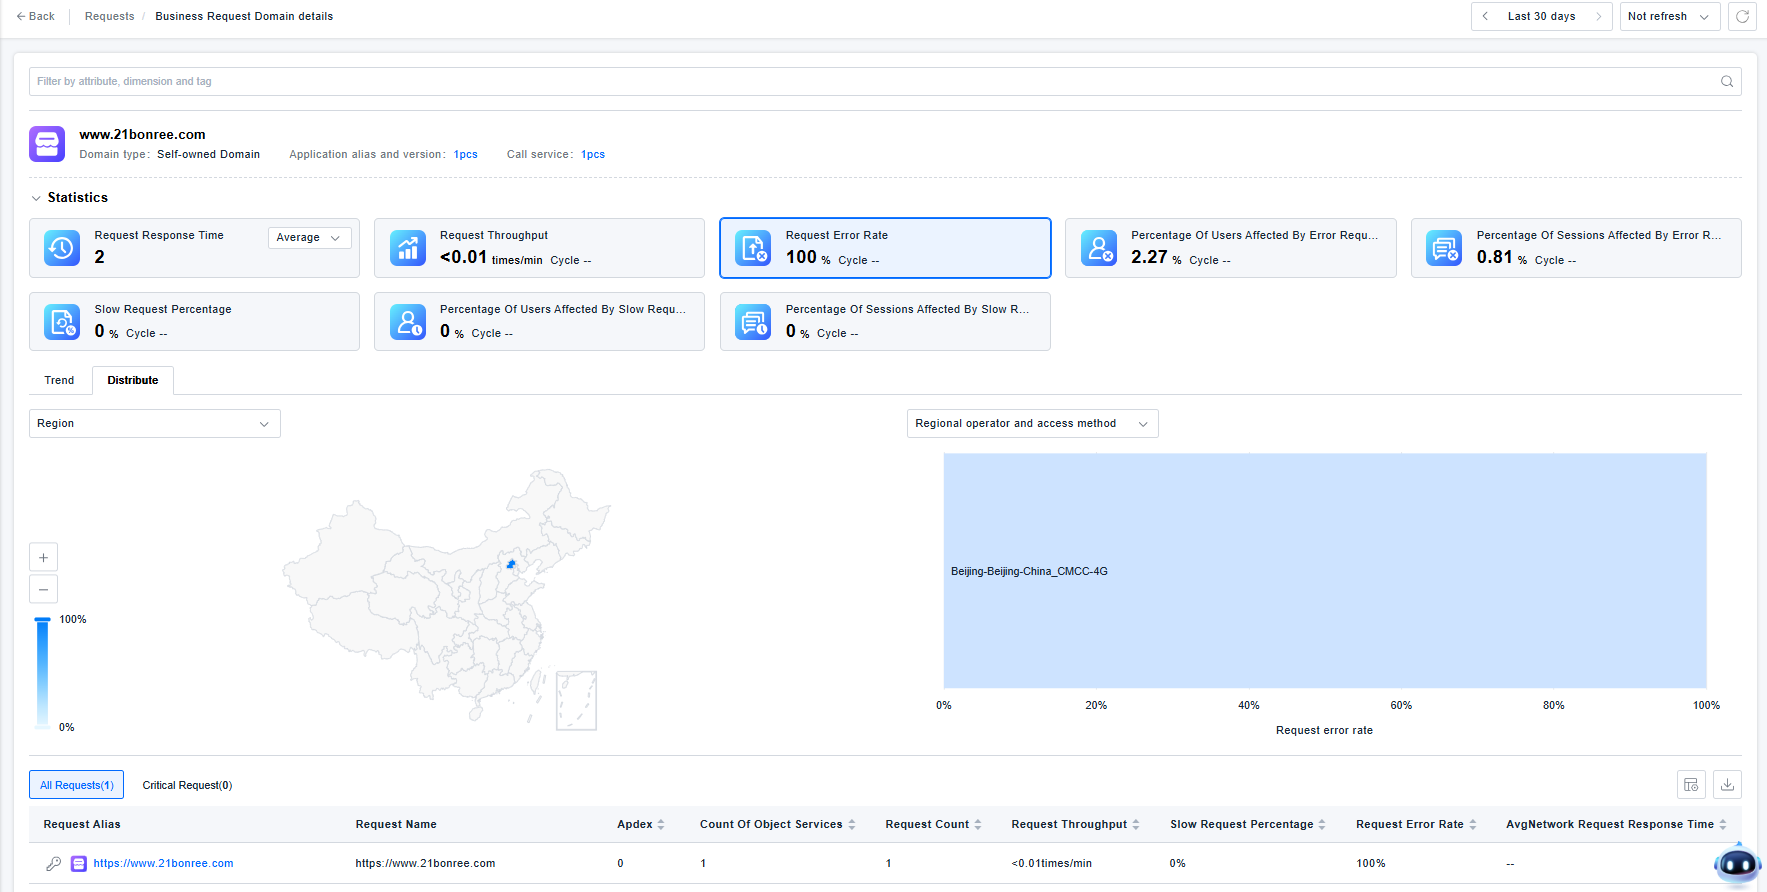Switch to Critical Request(0) tab

(187, 785)
